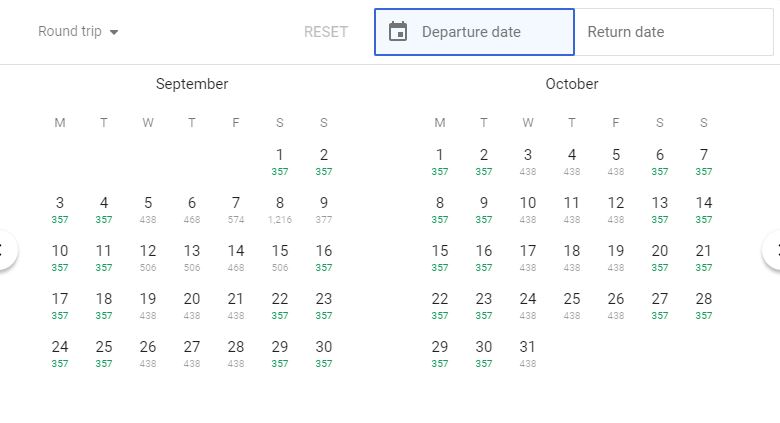This screenshot has height=423, width=780.
Task: Select October 31 in the calendar
Action: click(x=528, y=352)
